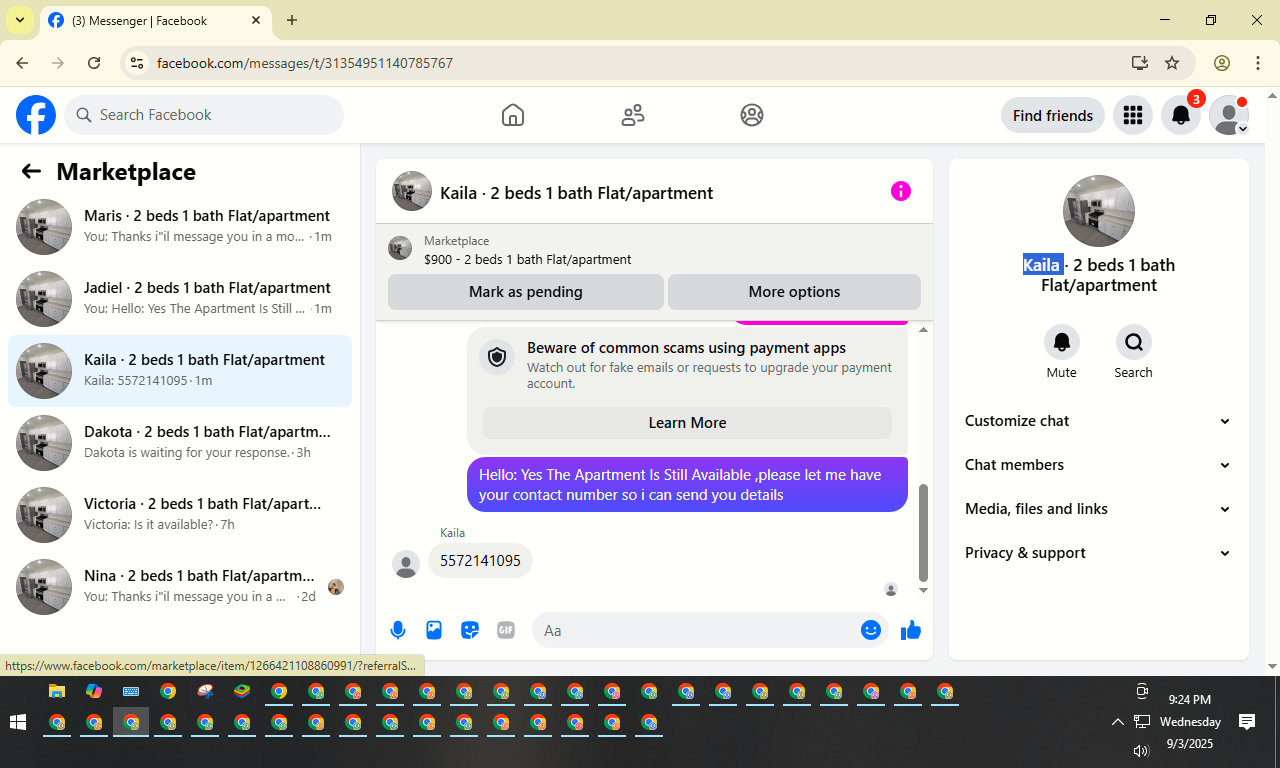
Task: Expand the Privacy & support section
Action: pyautogui.click(x=1099, y=553)
